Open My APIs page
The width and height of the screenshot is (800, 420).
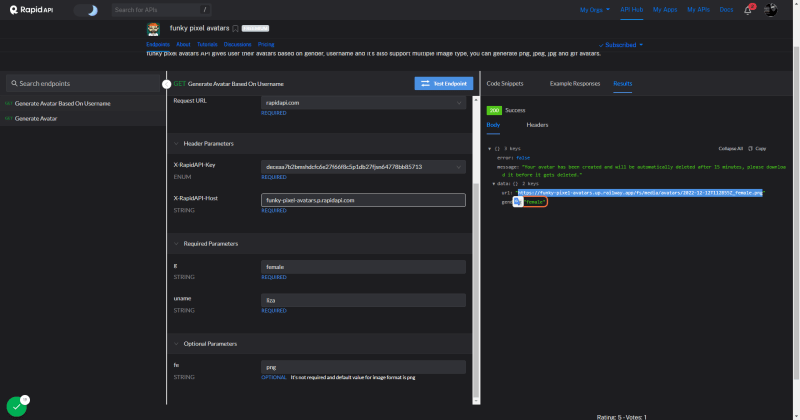[698, 10]
